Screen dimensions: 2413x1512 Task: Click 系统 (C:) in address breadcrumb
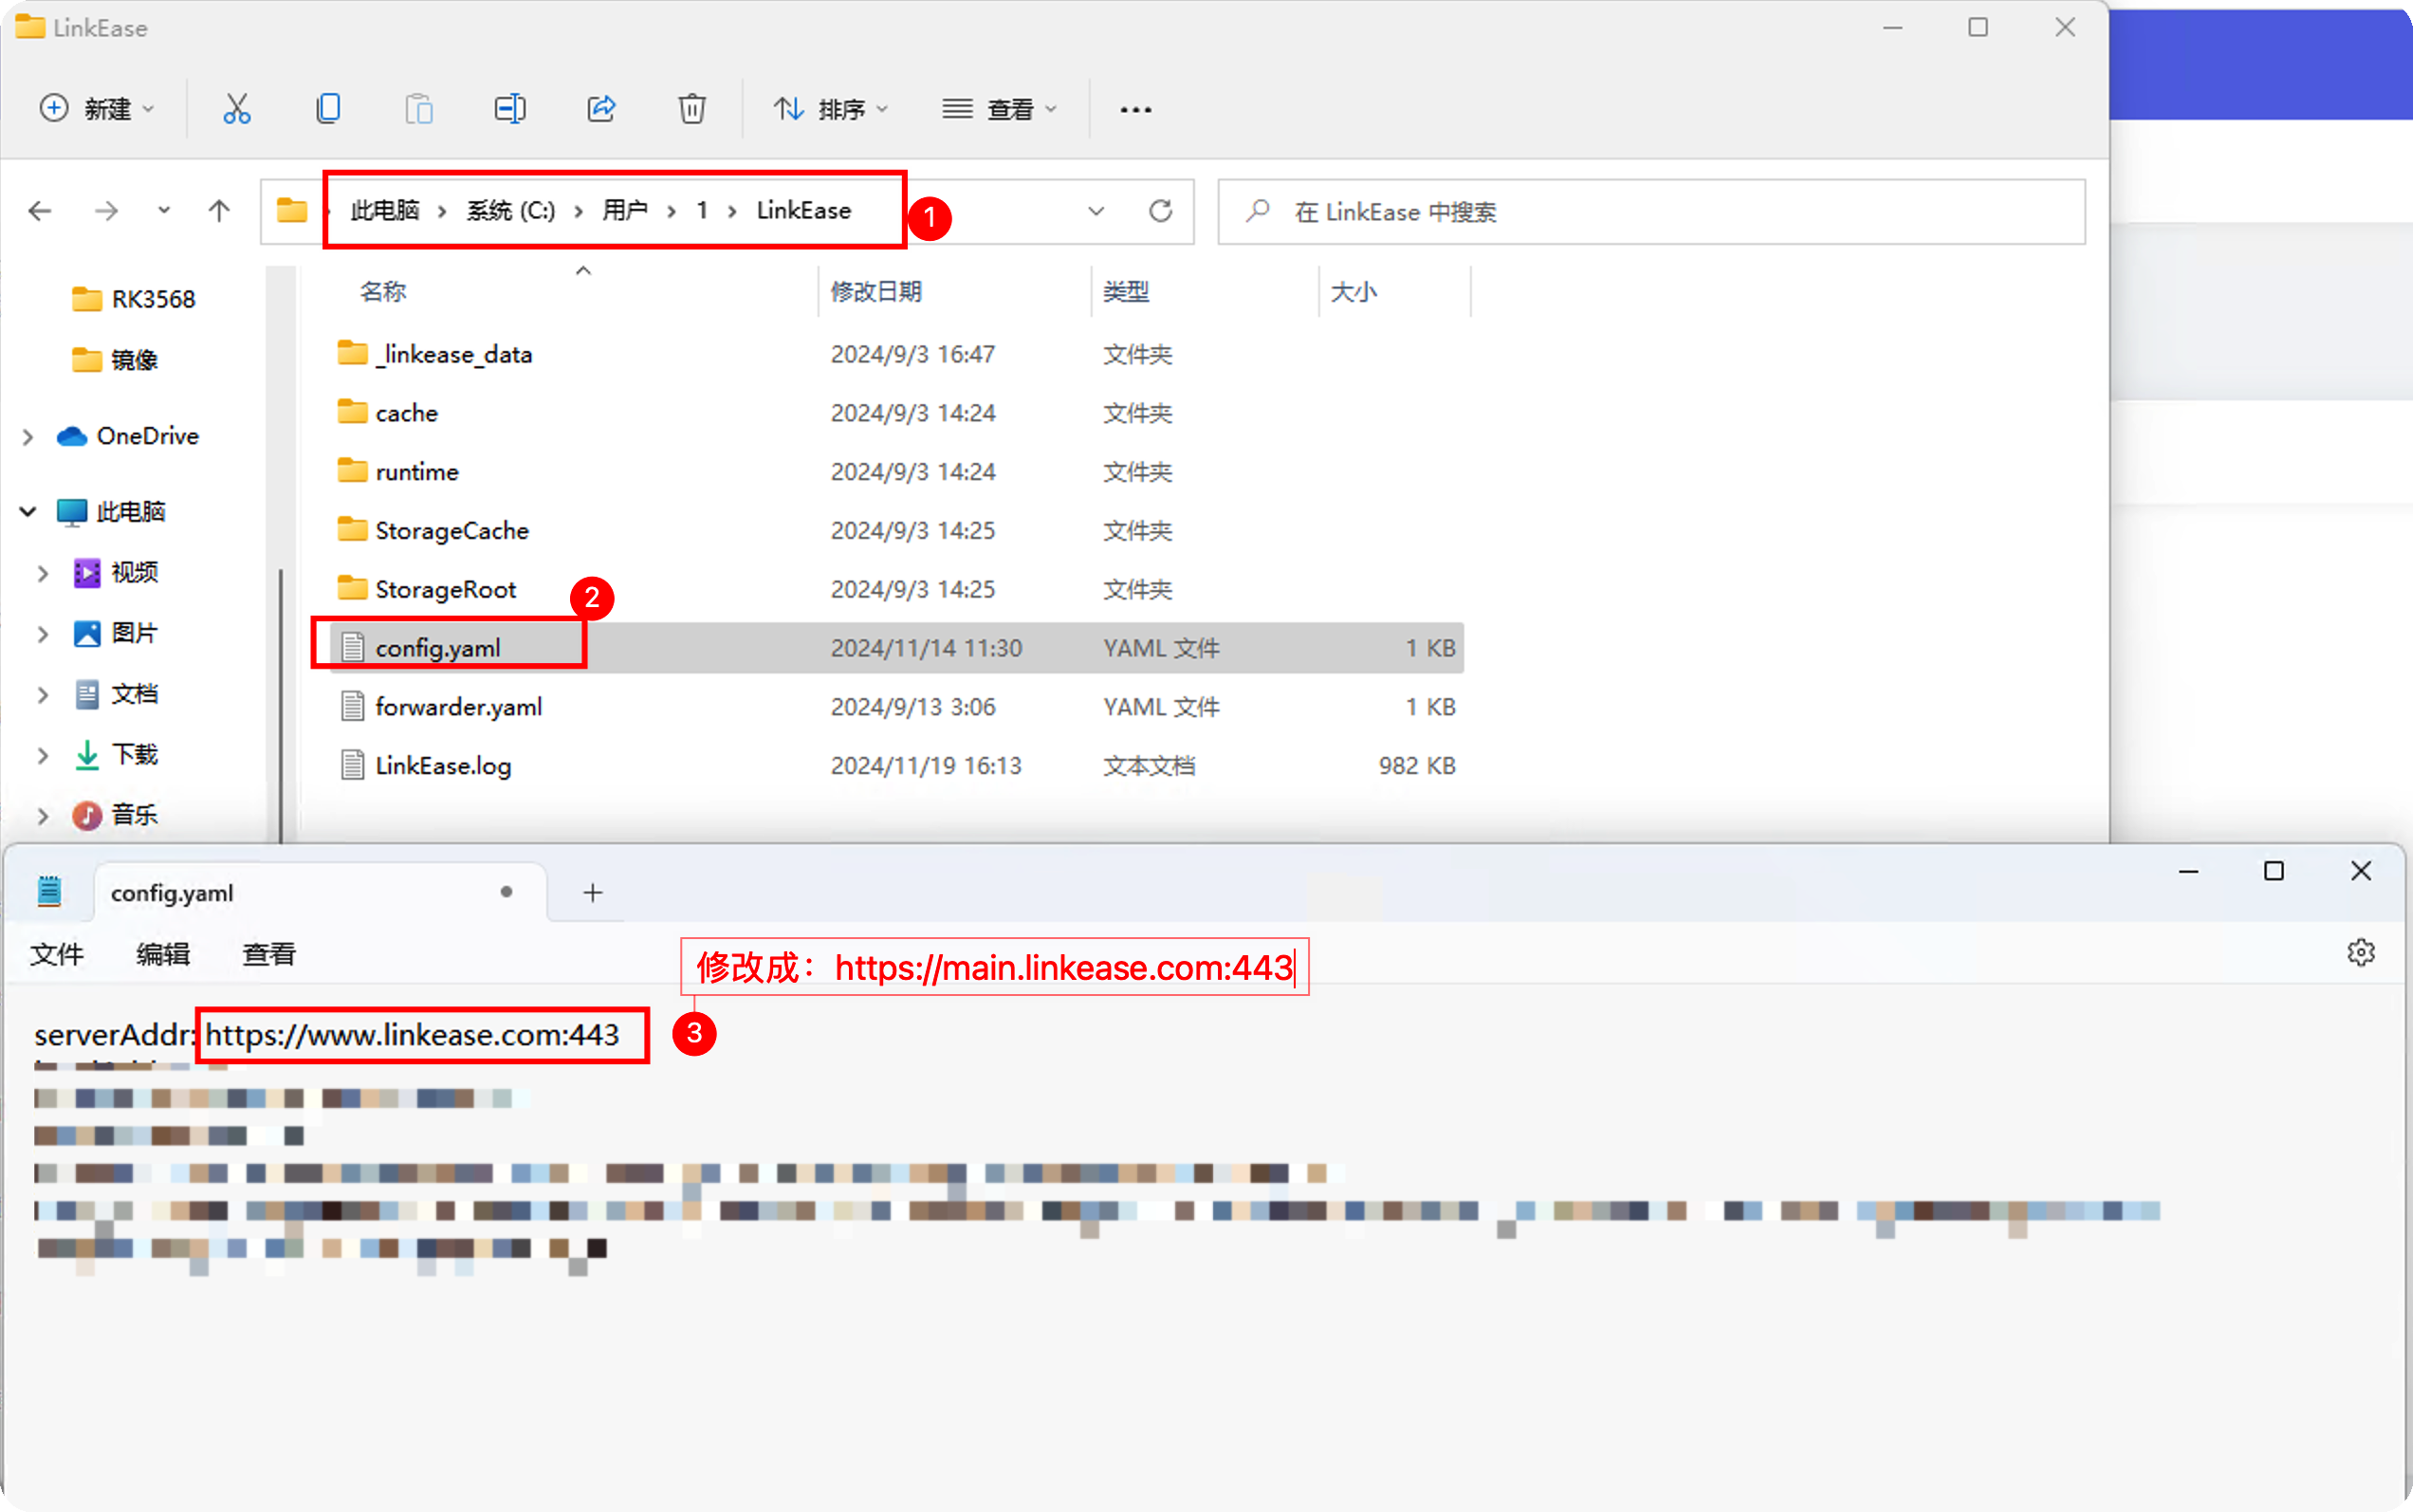point(511,210)
